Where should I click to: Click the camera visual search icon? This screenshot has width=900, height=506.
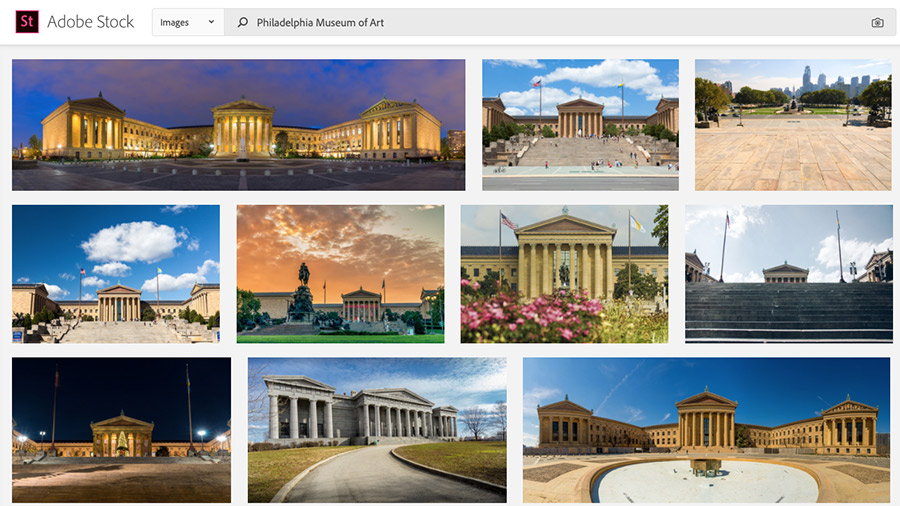877,22
